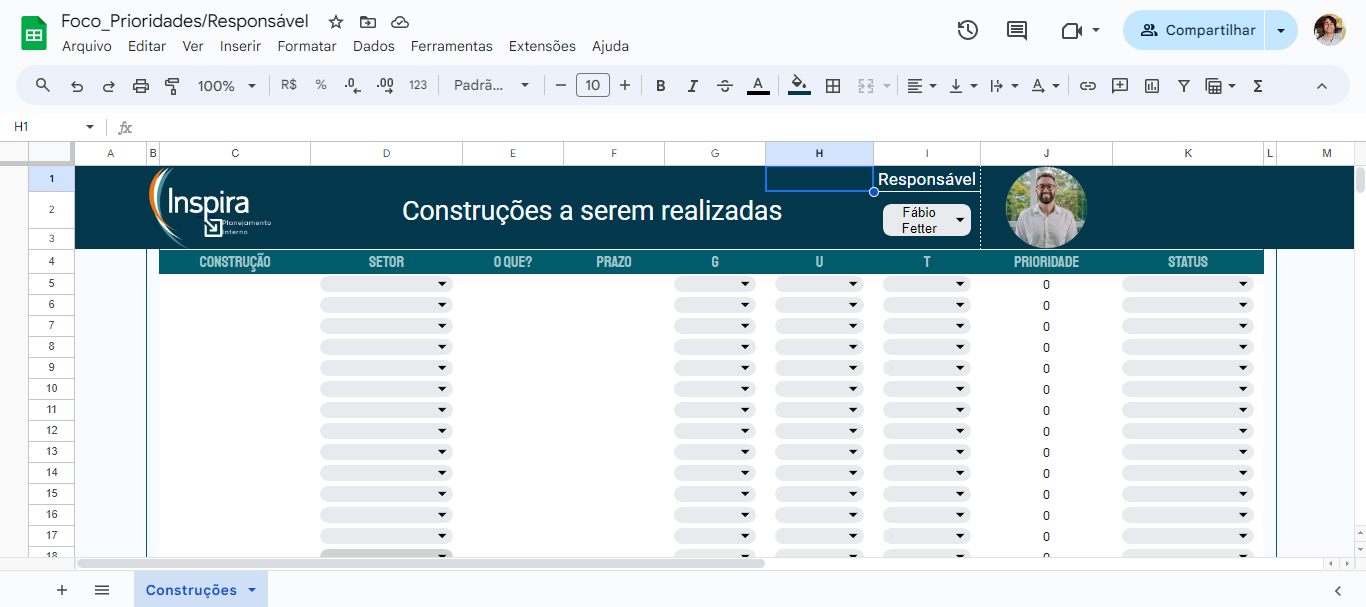This screenshot has height=607, width=1366.
Task: Click the borders grid icon
Action: coord(832,86)
